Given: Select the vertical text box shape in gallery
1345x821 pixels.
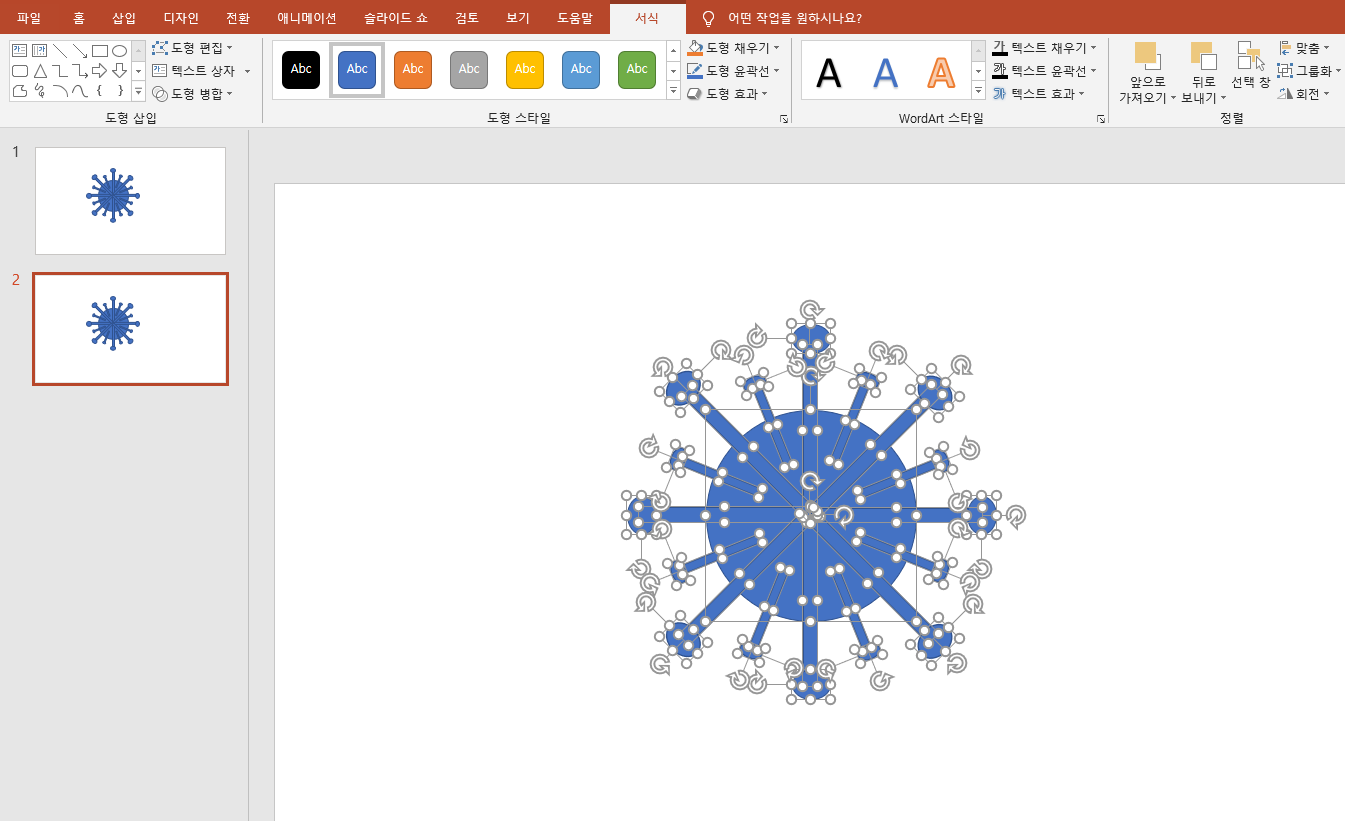Looking at the screenshot, I should (39, 50).
